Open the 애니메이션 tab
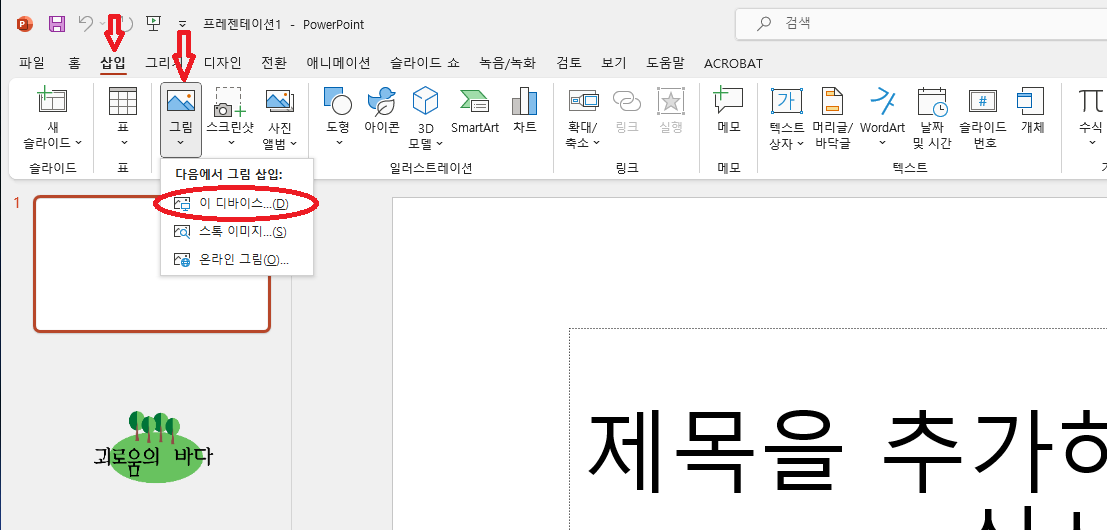This screenshot has height=530, width=1107. point(338,63)
